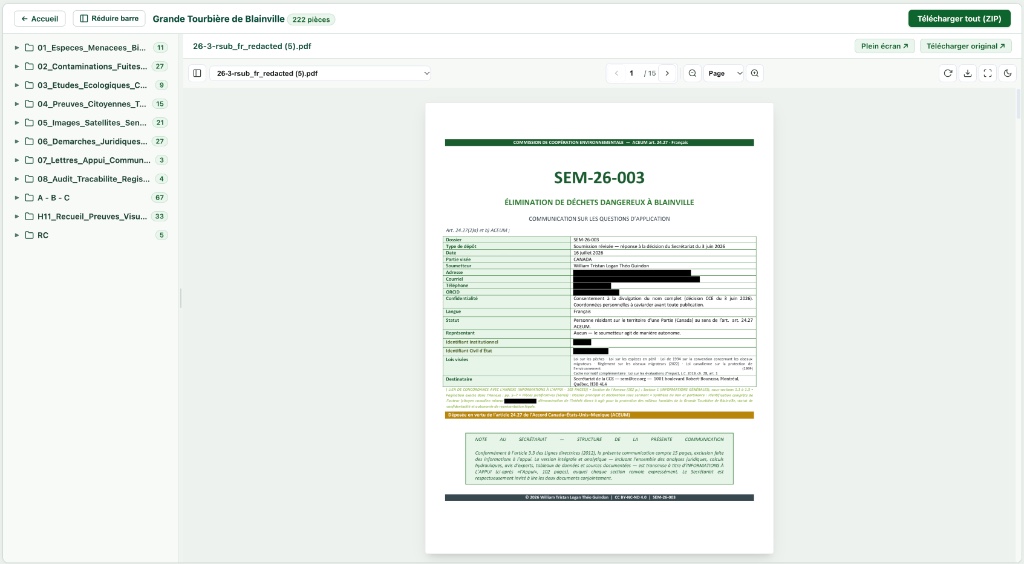Screen dimensions: 1024x564
Task: Click the Grande Tourbière de Blainville title
Action: (218, 19)
